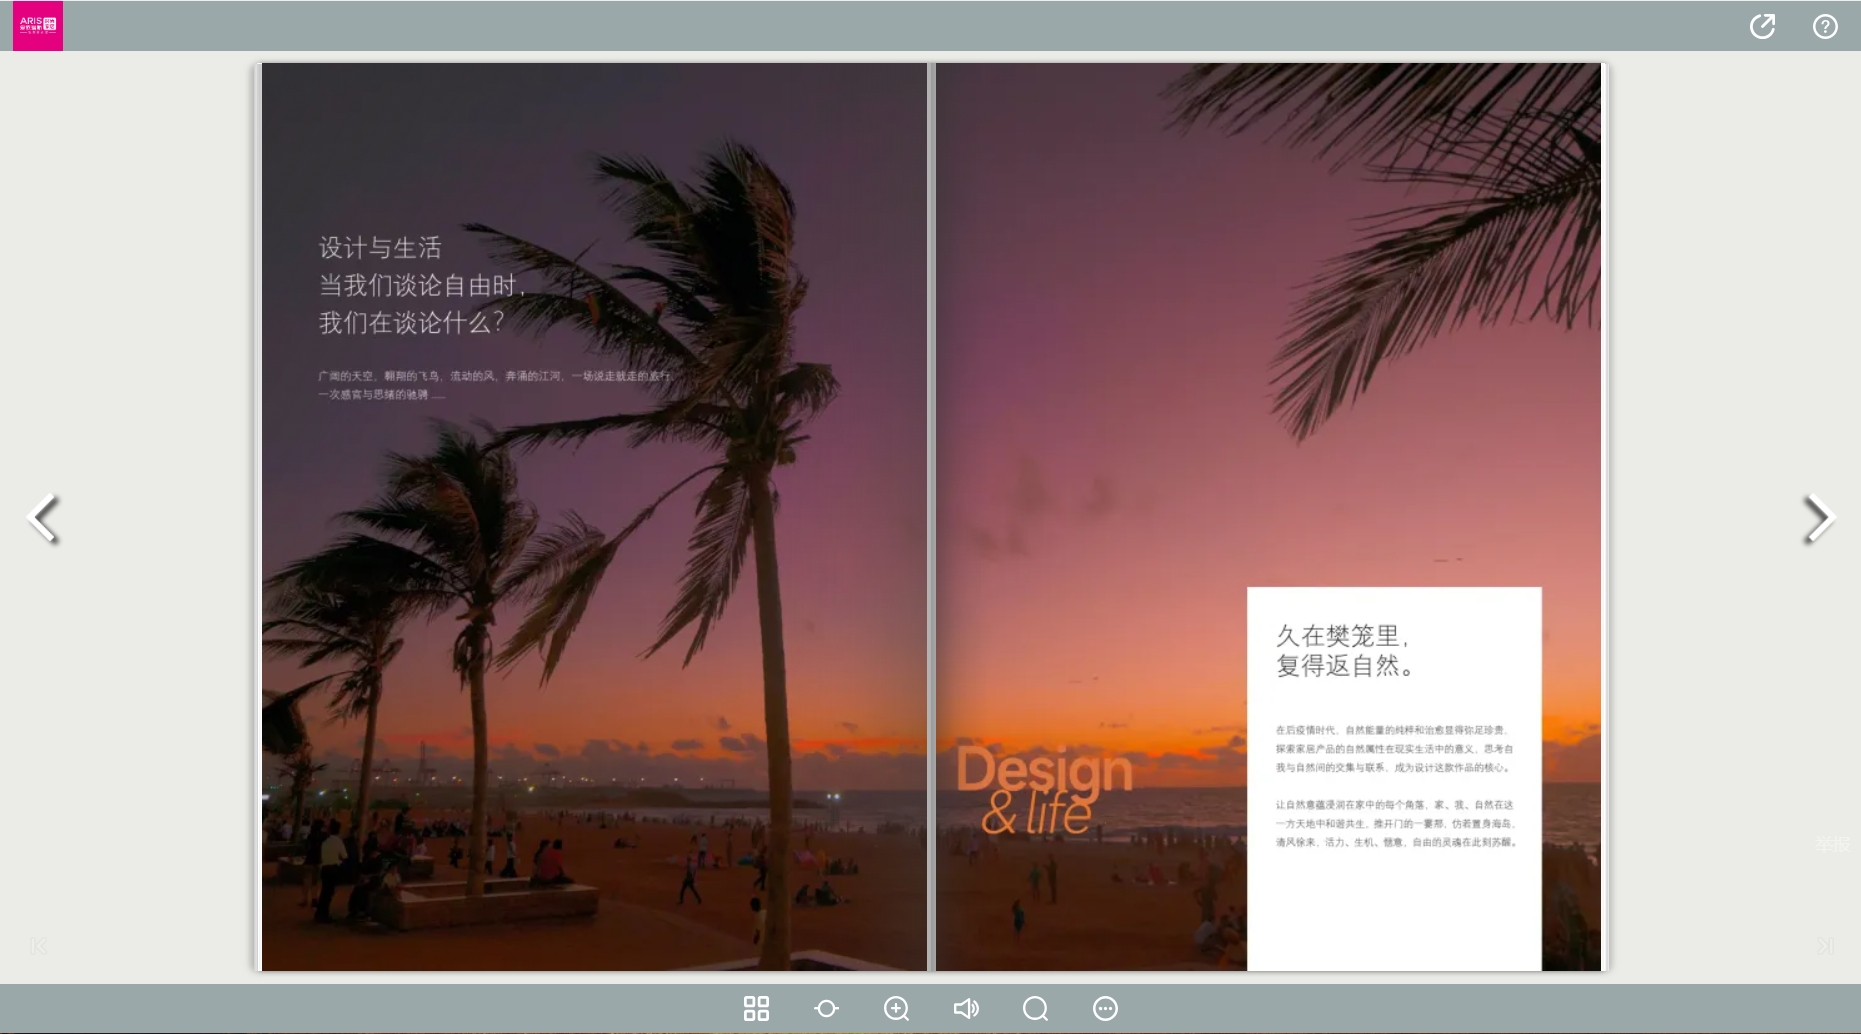
Task: Open the share icon in top bar
Action: coord(1762,26)
